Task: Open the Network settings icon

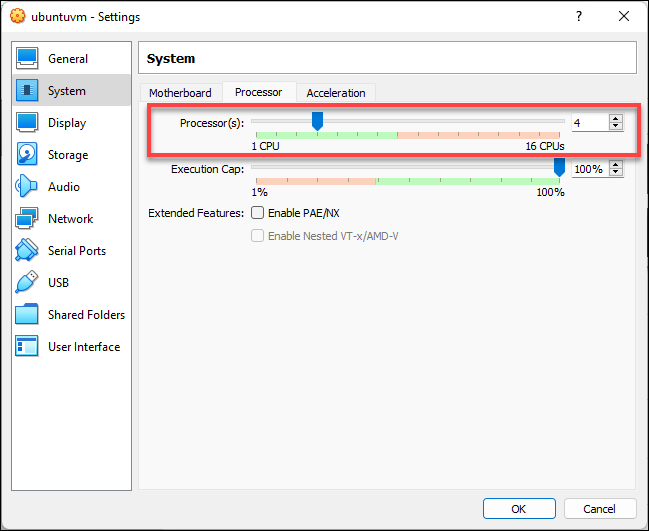Action: [x=28, y=219]
